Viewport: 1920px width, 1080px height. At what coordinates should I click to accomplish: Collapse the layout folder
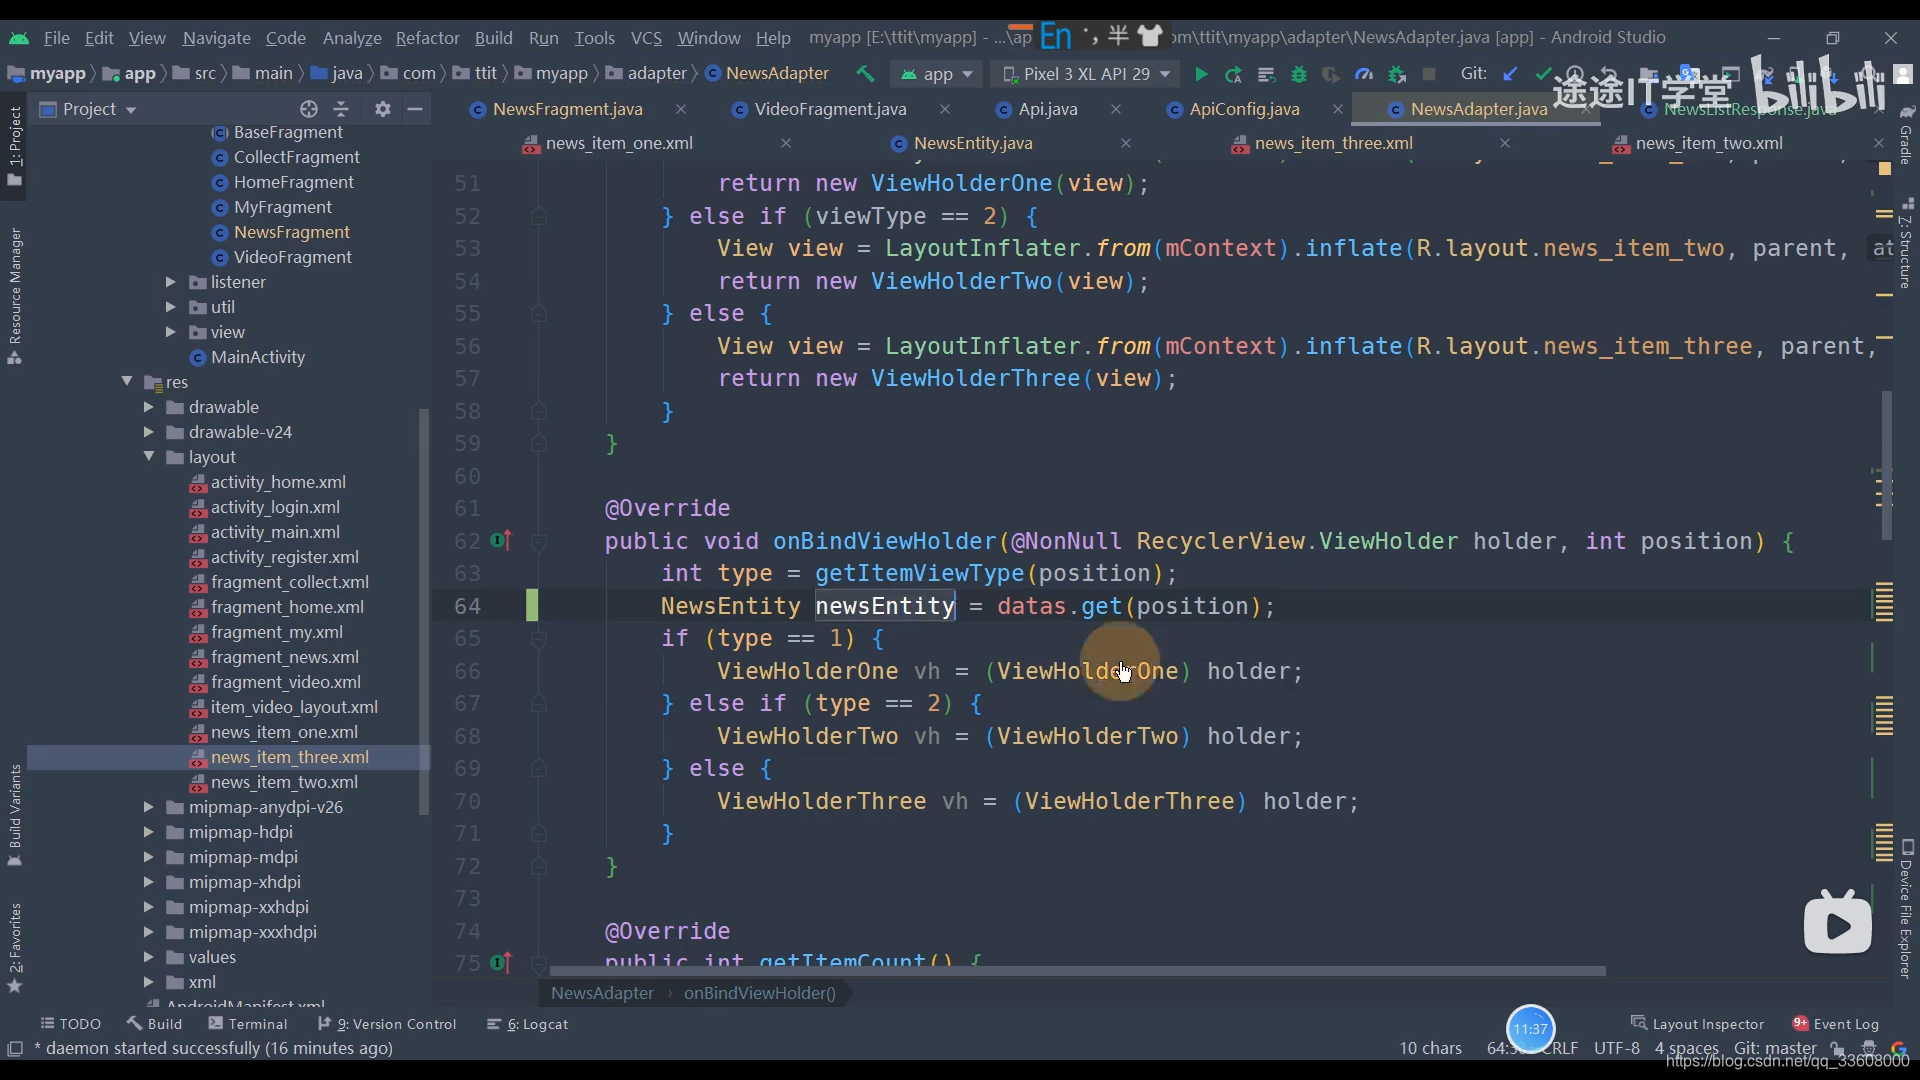148,457
